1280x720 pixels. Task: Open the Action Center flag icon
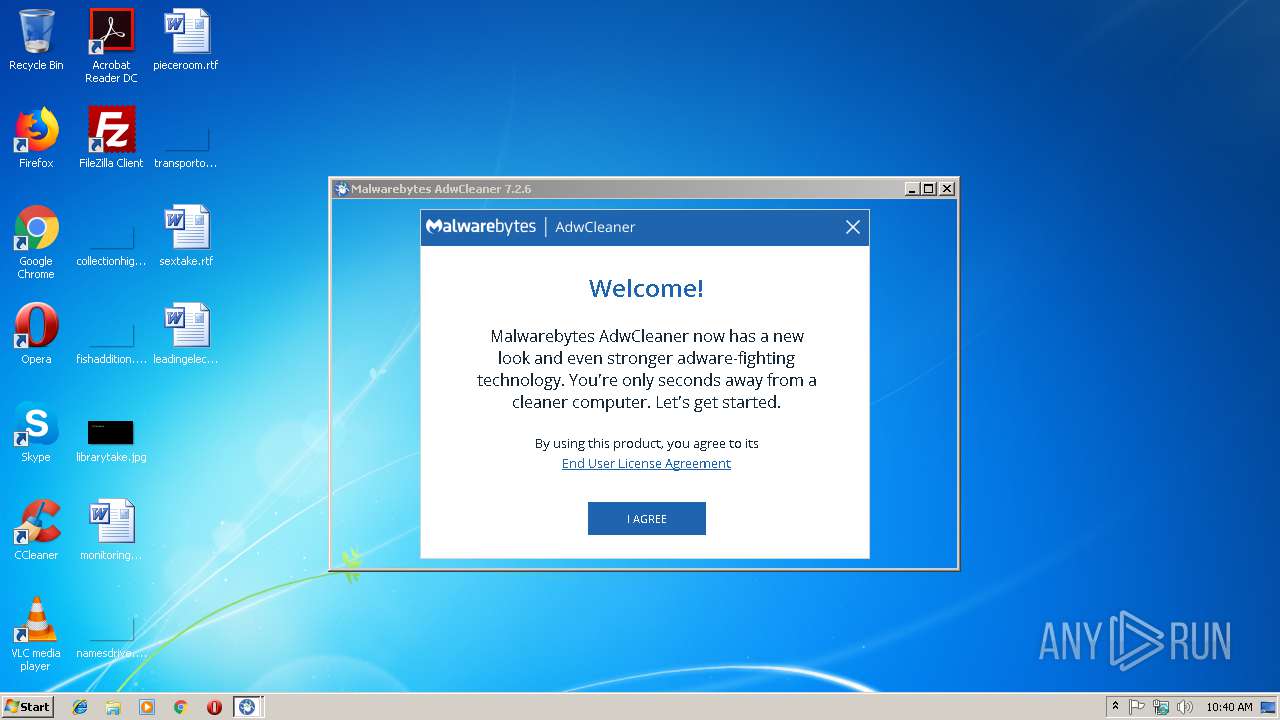(x=1137, y=706)
